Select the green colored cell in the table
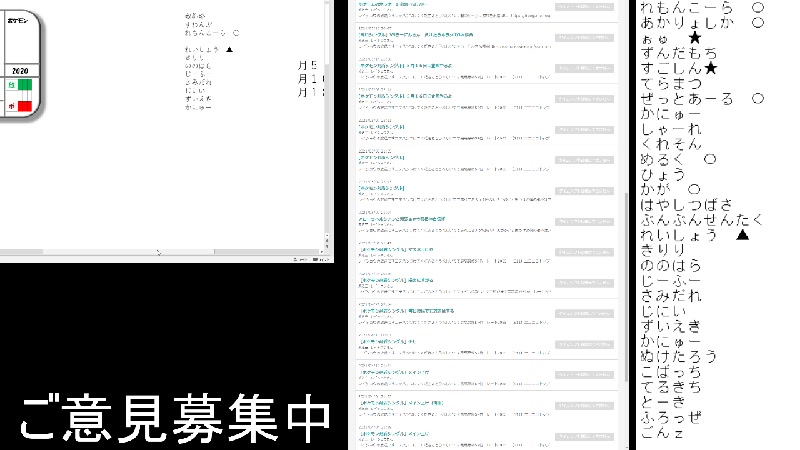The width and height of the screenshot is (800, 450). [x=25, y=87]
